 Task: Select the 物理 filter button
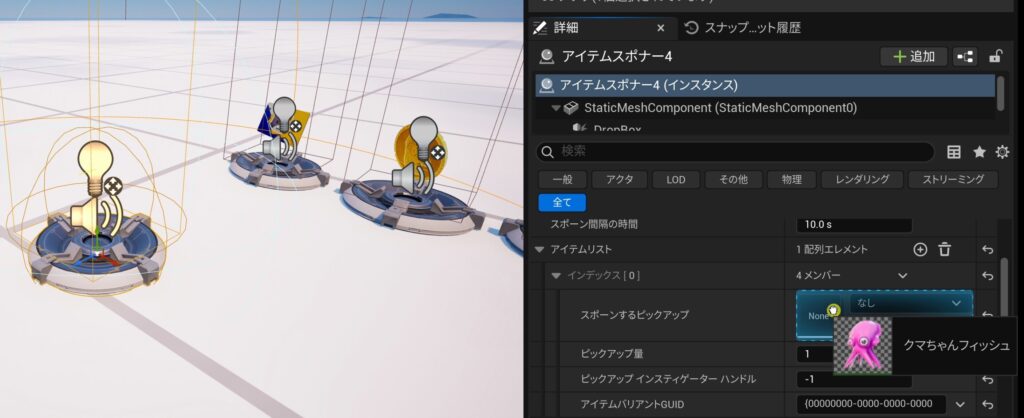(790, 180)
